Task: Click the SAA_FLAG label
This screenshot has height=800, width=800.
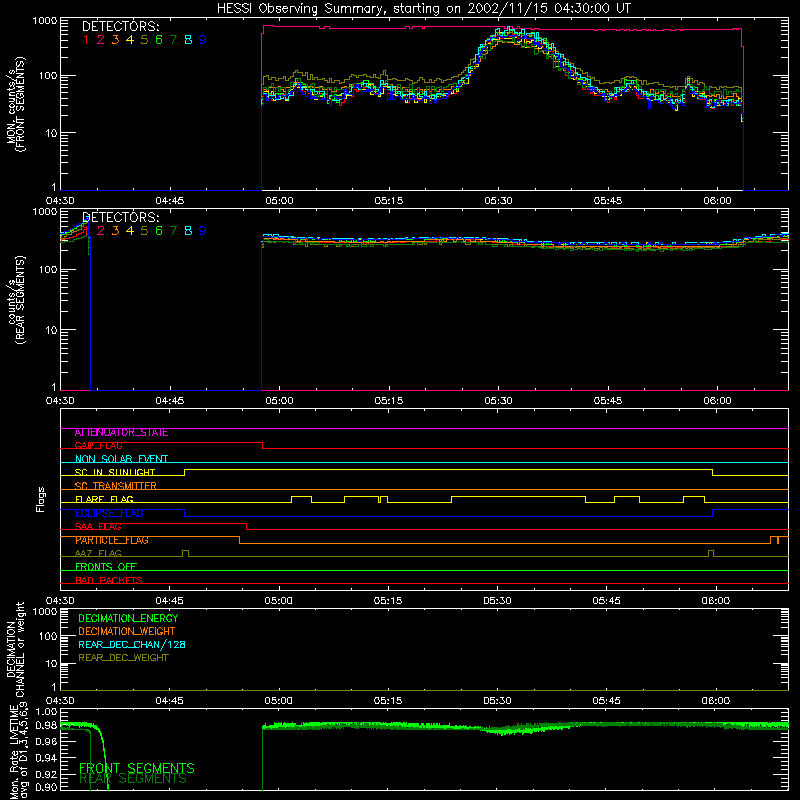Action: [98, 527]
